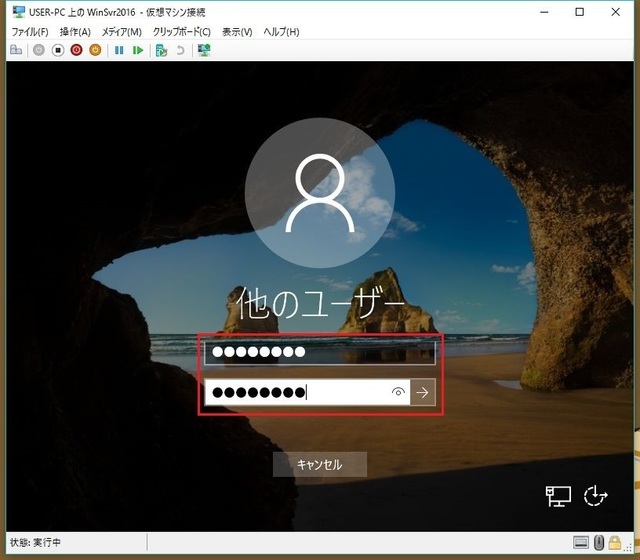Open the 操作(A) menu
Screen dimensions: 640x560
coord(75,32)
